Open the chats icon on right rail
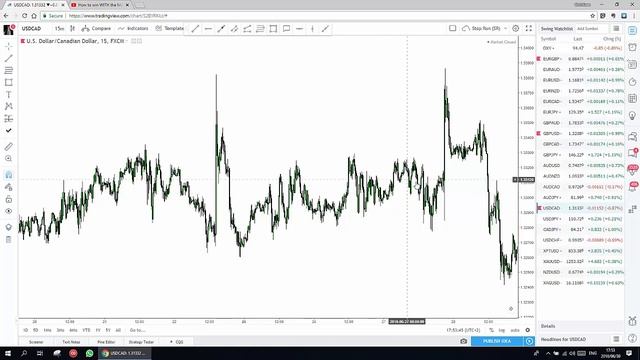 pyautogui.click(x=633, y=137)
